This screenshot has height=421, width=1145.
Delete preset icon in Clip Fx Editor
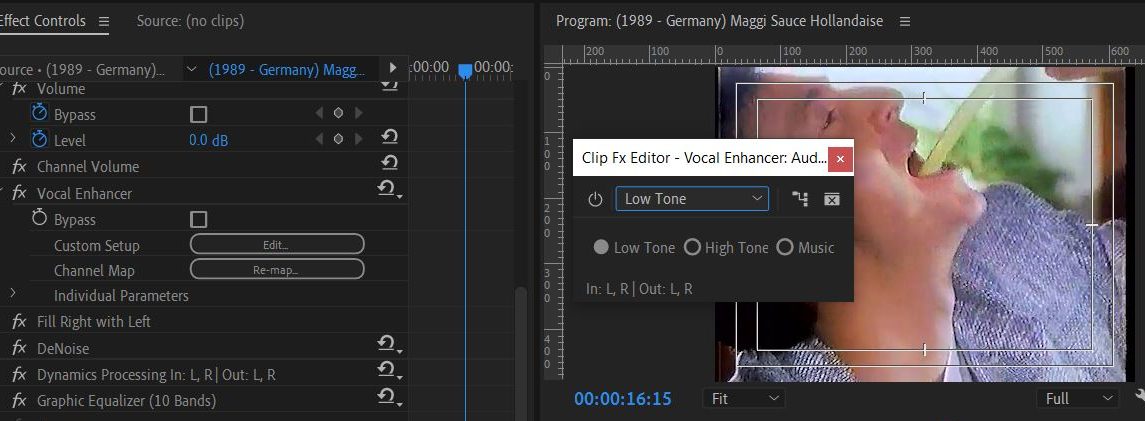(x=832, y=199)
